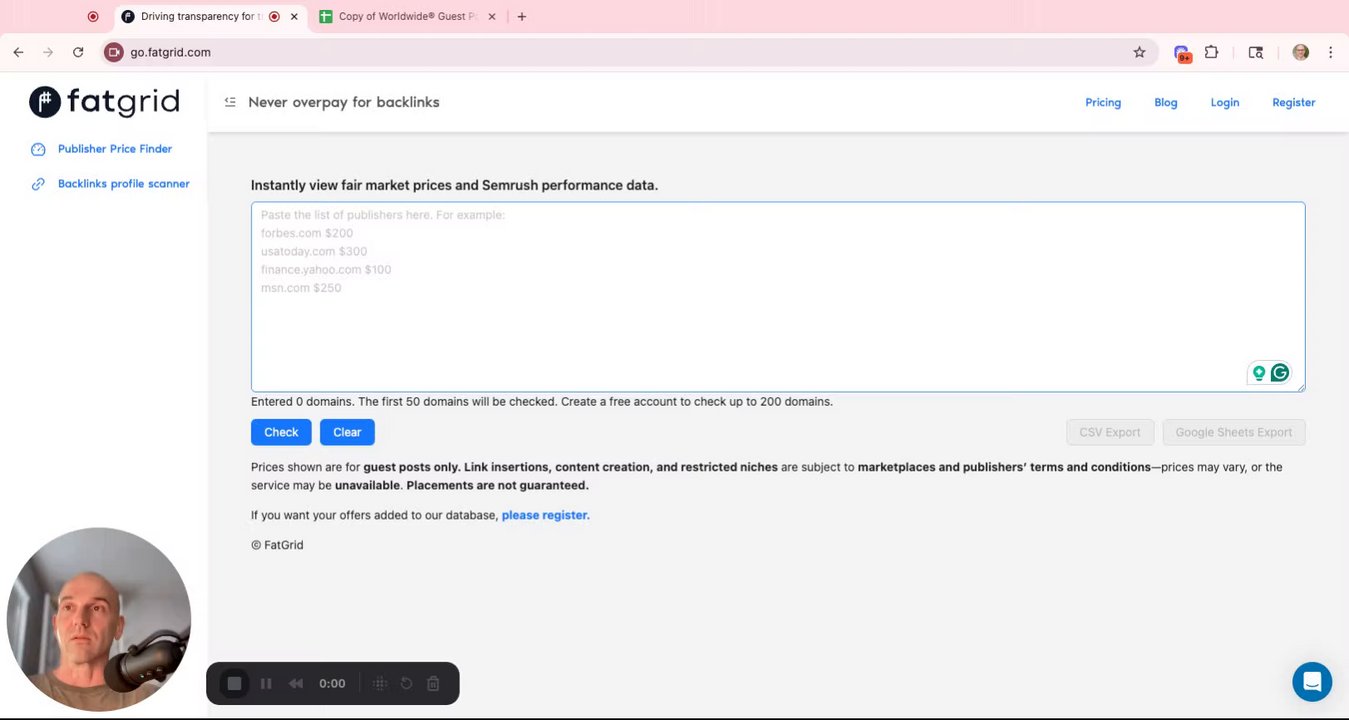The image size is (1349, 720).
Task: Open the Chrome three-dot menu
Action: [1330, 52]
